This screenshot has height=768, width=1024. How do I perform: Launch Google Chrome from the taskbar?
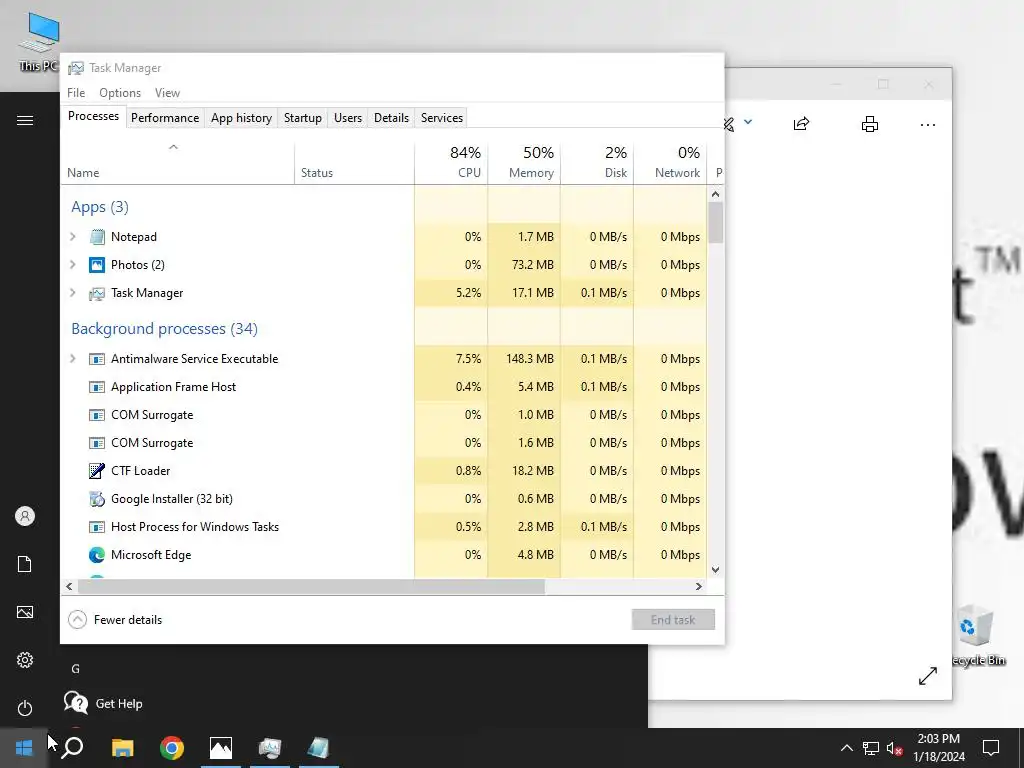172,748
